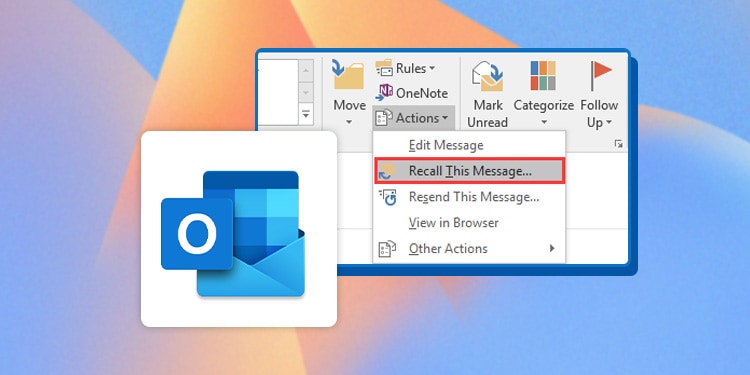Image resolution: width=750 pixels, height=375 pixels.
Task: Expand the Rules dropdown arrow
Action: (432, 68)
